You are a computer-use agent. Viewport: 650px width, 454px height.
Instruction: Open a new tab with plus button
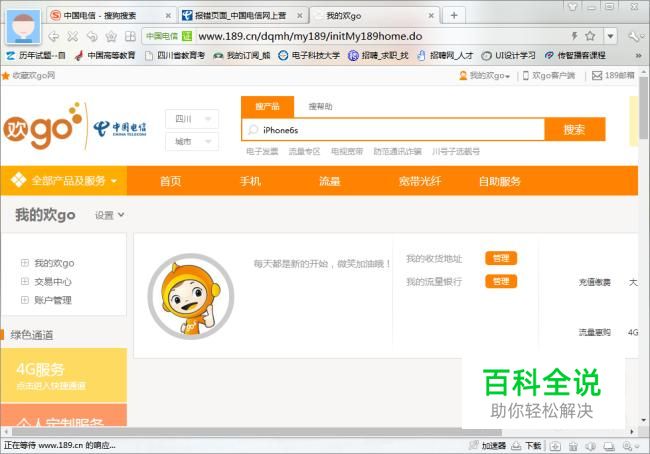454,15
